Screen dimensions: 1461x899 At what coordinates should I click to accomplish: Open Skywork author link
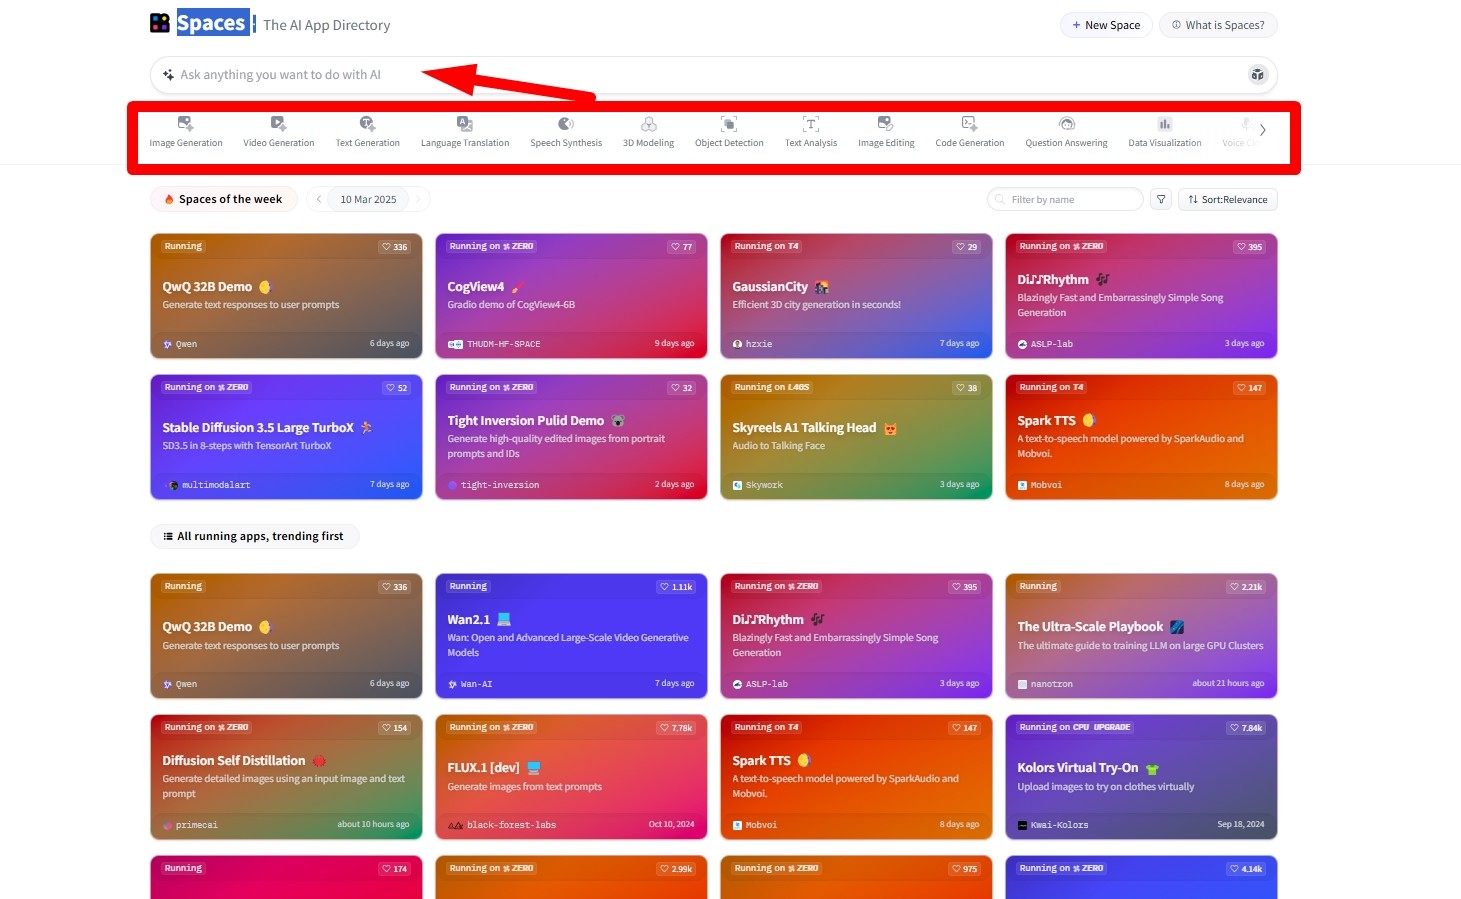(757, 485)
